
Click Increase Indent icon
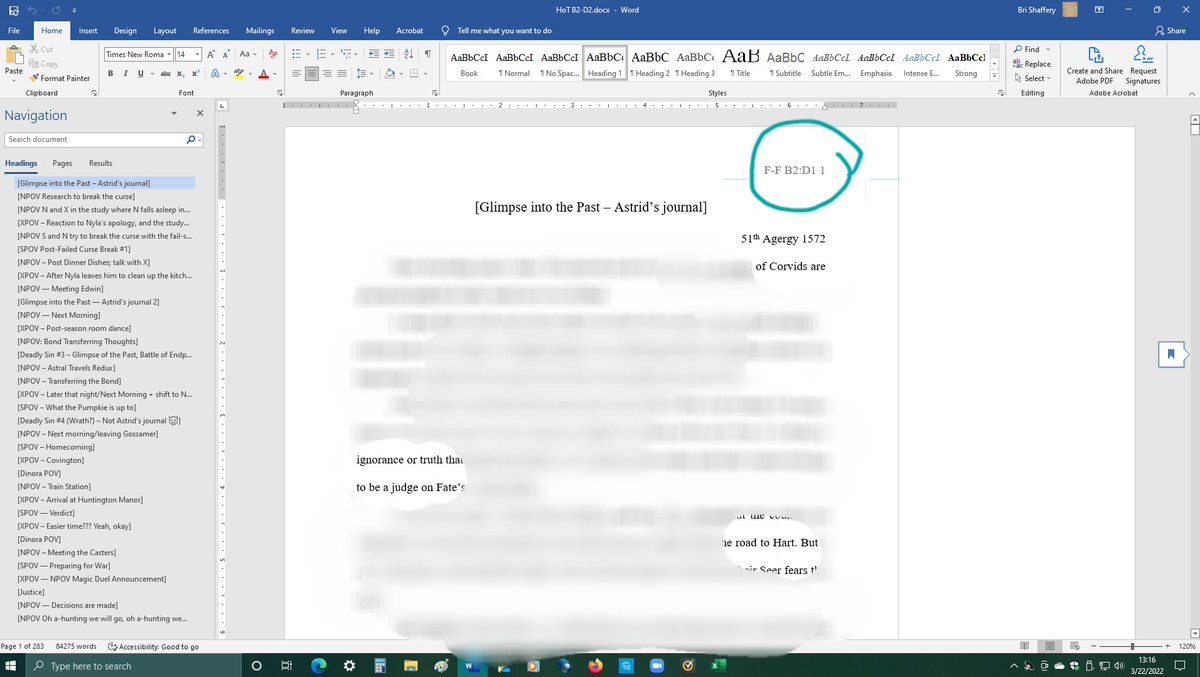coord(389,54)
